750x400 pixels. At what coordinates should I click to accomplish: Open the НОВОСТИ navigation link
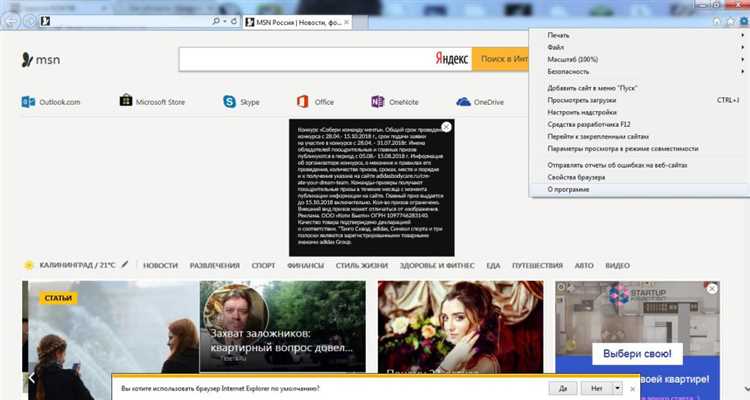click(160, 265)
